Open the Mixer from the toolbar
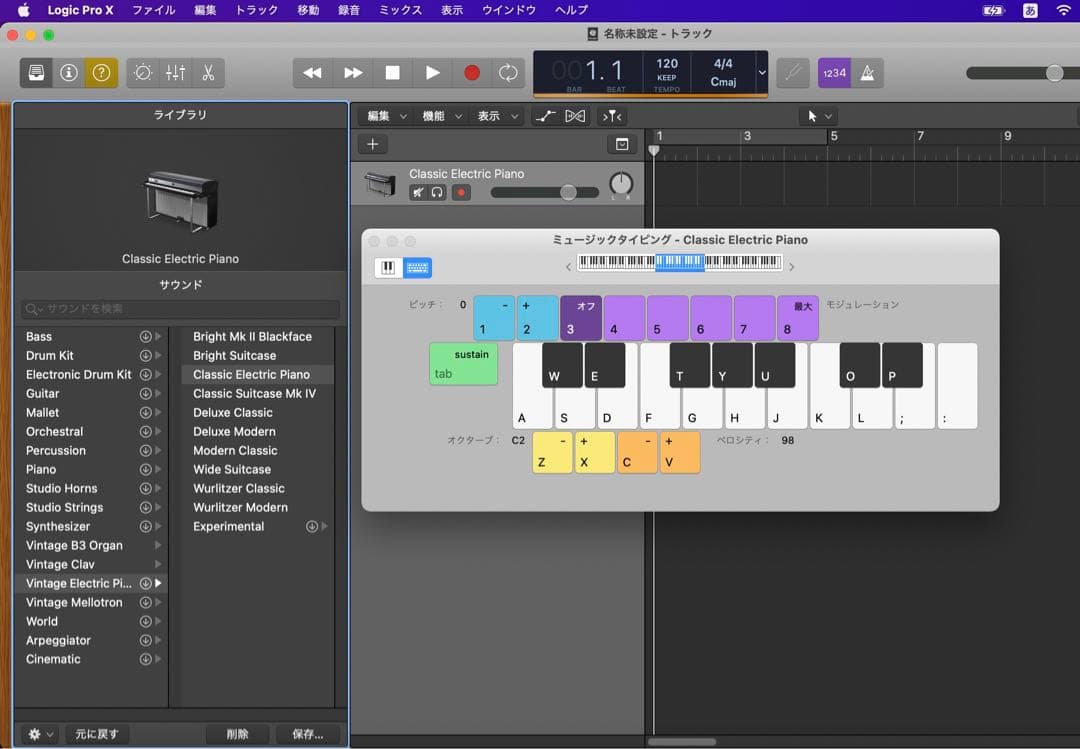Viewport: 1080px width, 749px height. [x=175, y=73]
